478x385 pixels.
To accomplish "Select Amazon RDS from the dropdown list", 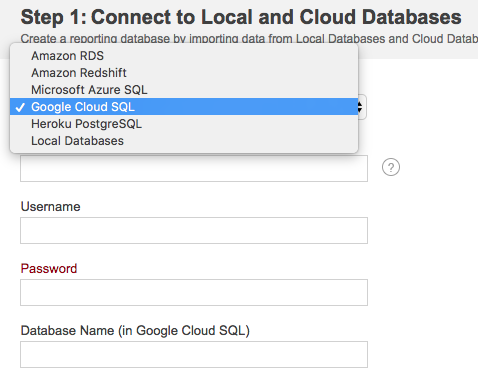I will [x=184, y=56].
